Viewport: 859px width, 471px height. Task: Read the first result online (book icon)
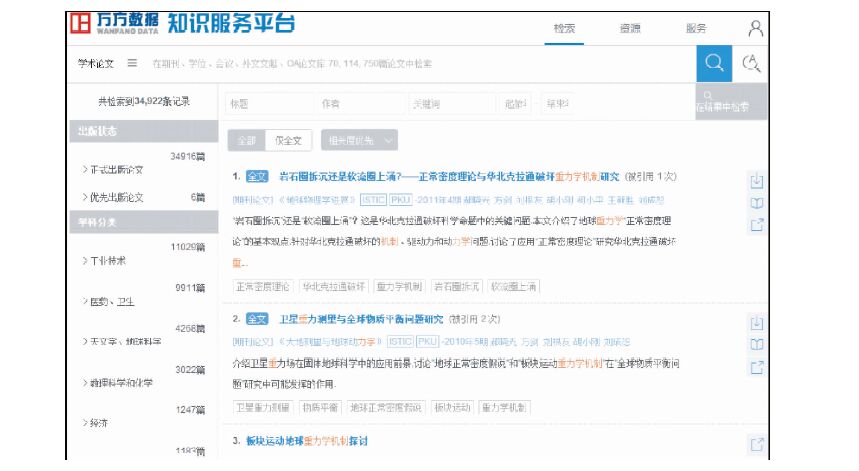click(x=757, y=203)
